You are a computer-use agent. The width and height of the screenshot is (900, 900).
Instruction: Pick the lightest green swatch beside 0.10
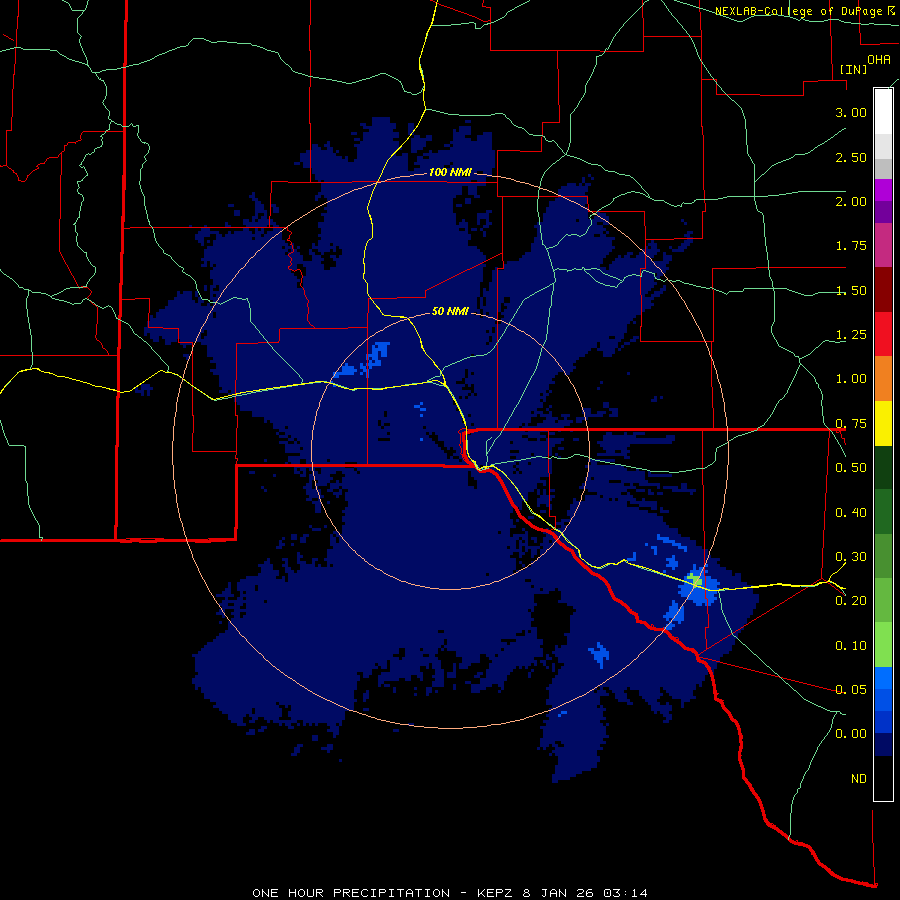coord(883,645)
